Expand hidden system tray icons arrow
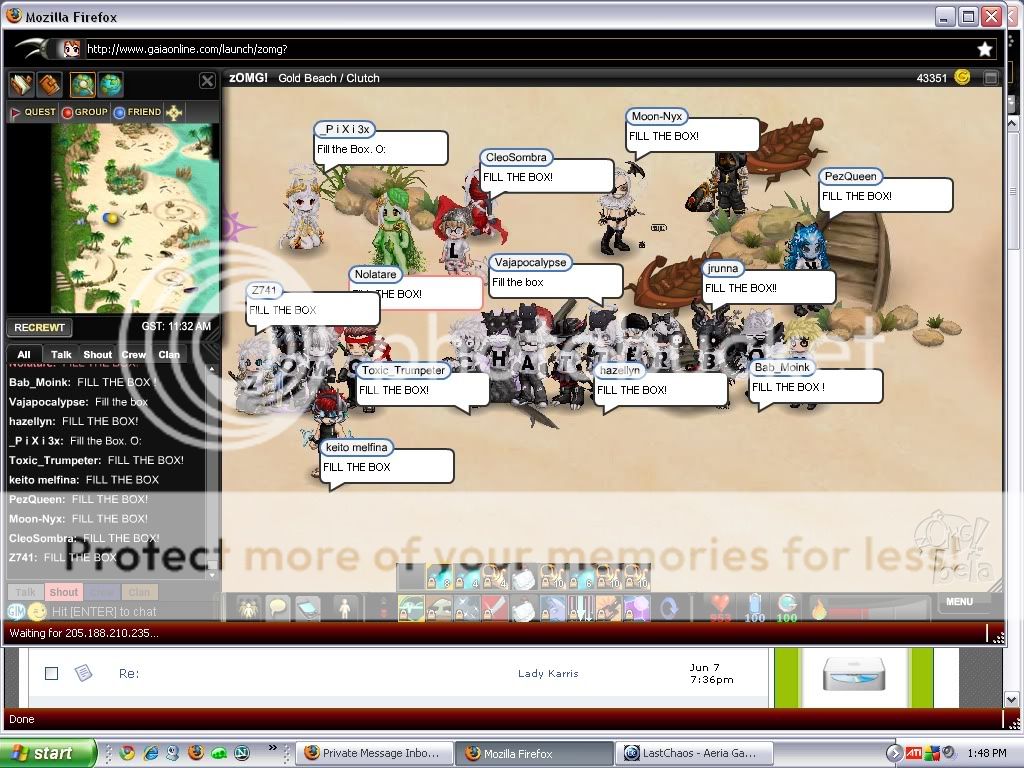The width and height of the screenshot is (1024, 768). (x=895, y=753)
